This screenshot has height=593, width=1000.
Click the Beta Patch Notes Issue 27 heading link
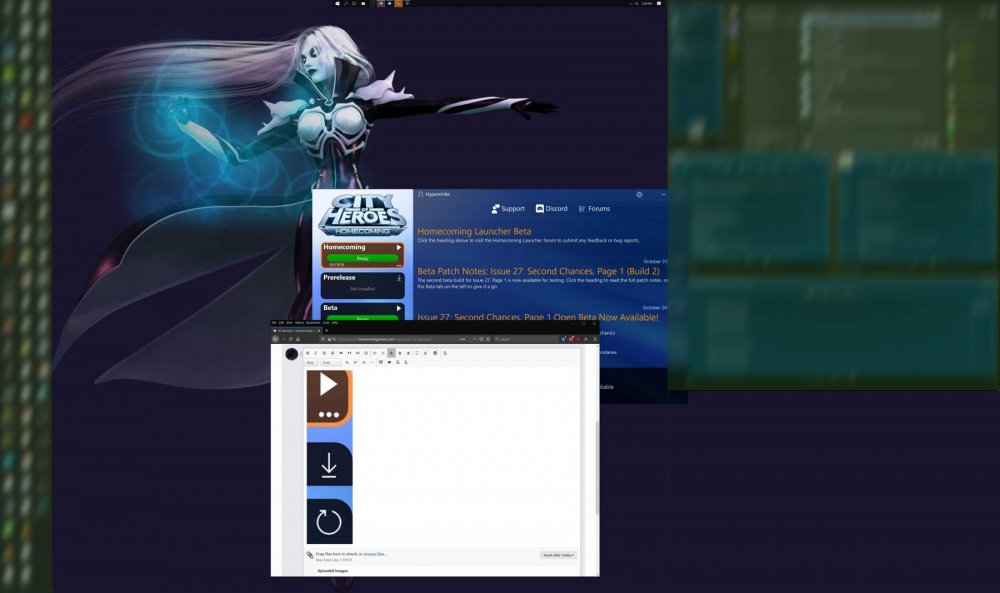(x=540, y=271)
